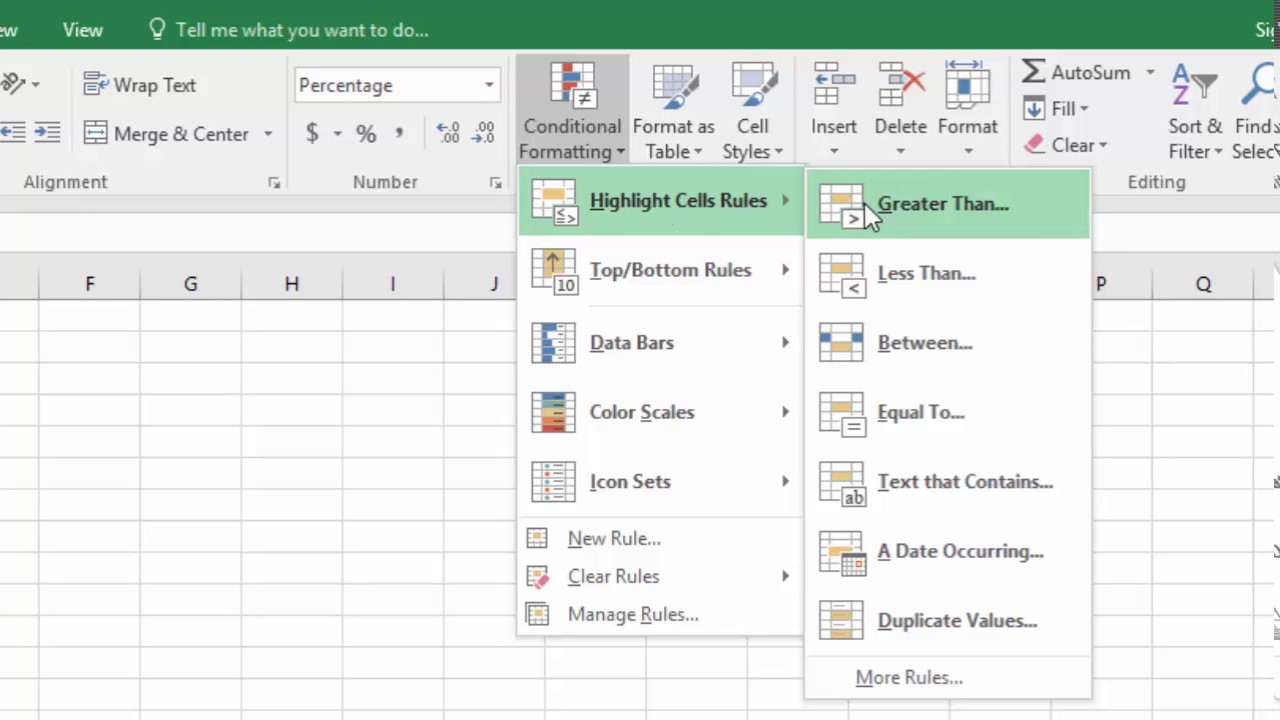Click the Merge & Center button
1280x720 pixels.
(168, 133)
